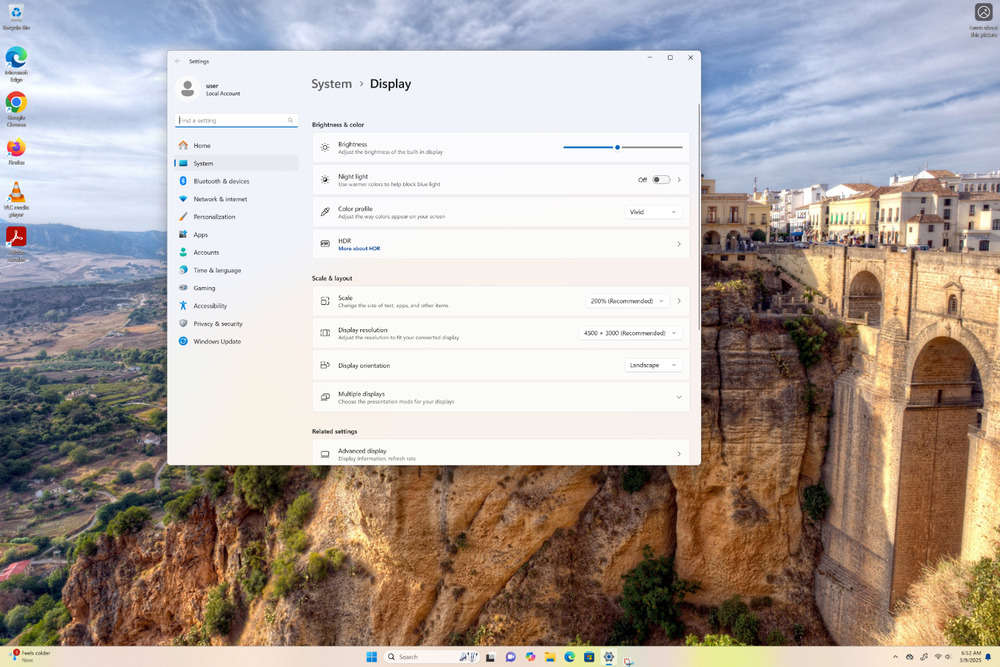
Task: Open the Color profile dropdown
Action: click(x=652, y=212)
